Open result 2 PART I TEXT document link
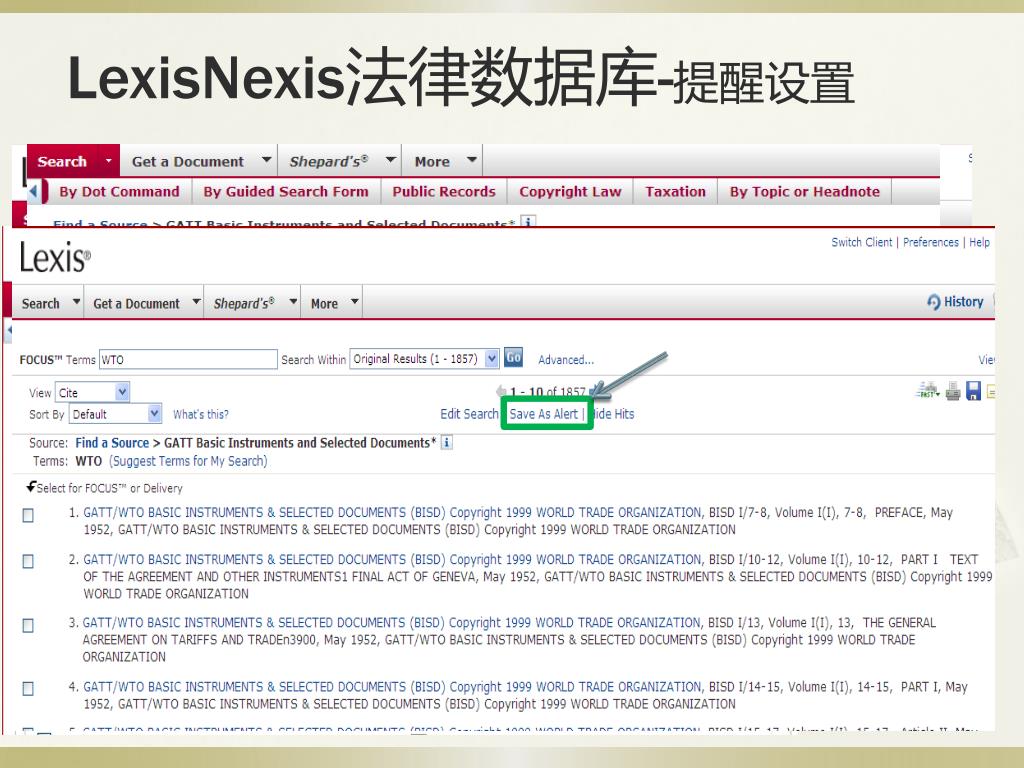Image resolution: width=1024 pixels, height=768 pixels. coord(392,560)
